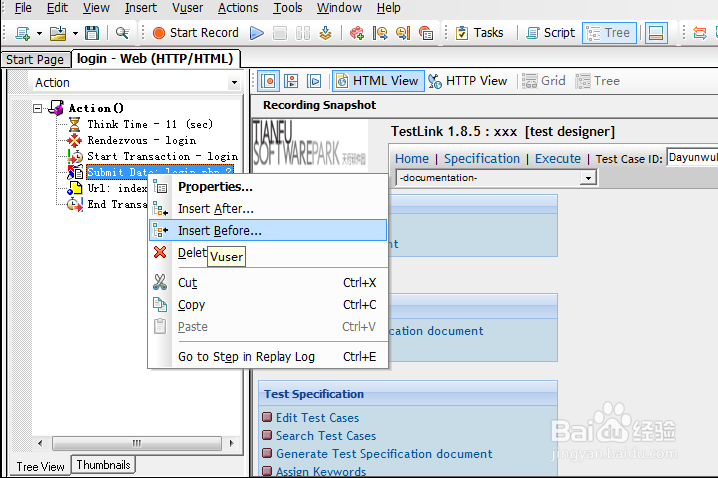Viewport: 718px width, 478px height.
Task: Open the Edit menu
Action: click(57, 8)
